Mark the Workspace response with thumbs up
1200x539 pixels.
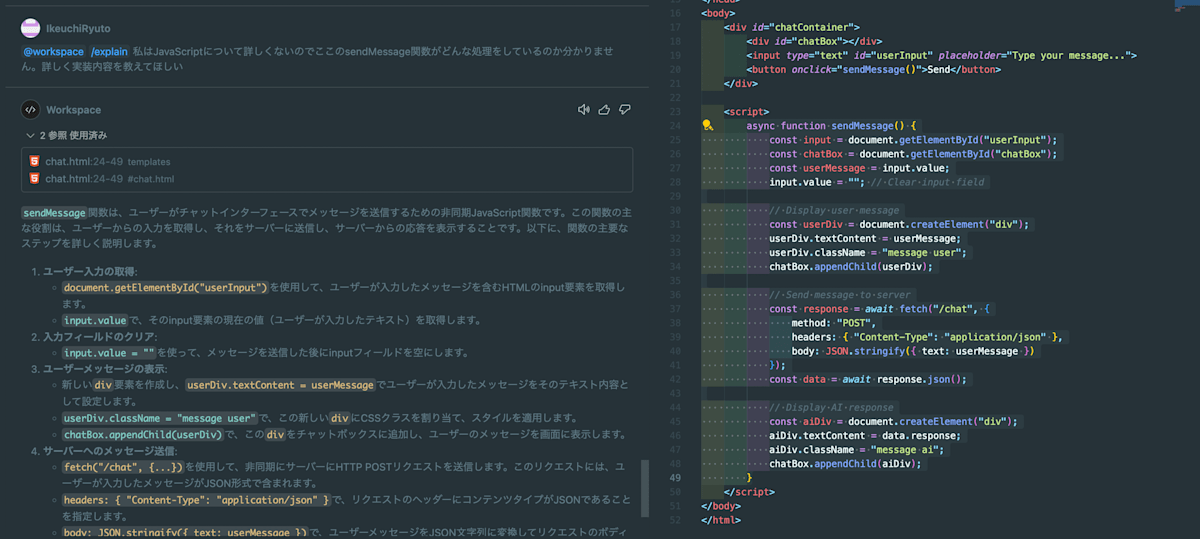604,110
